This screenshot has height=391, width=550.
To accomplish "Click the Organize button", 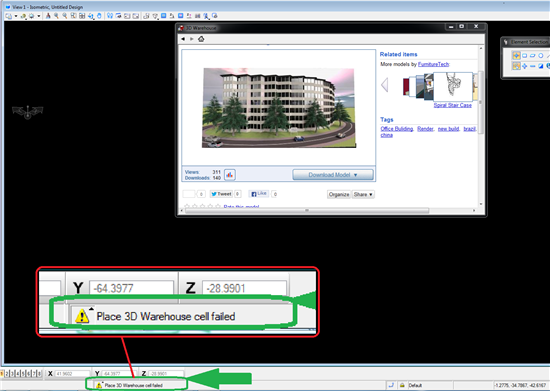I will click(338, 194).
